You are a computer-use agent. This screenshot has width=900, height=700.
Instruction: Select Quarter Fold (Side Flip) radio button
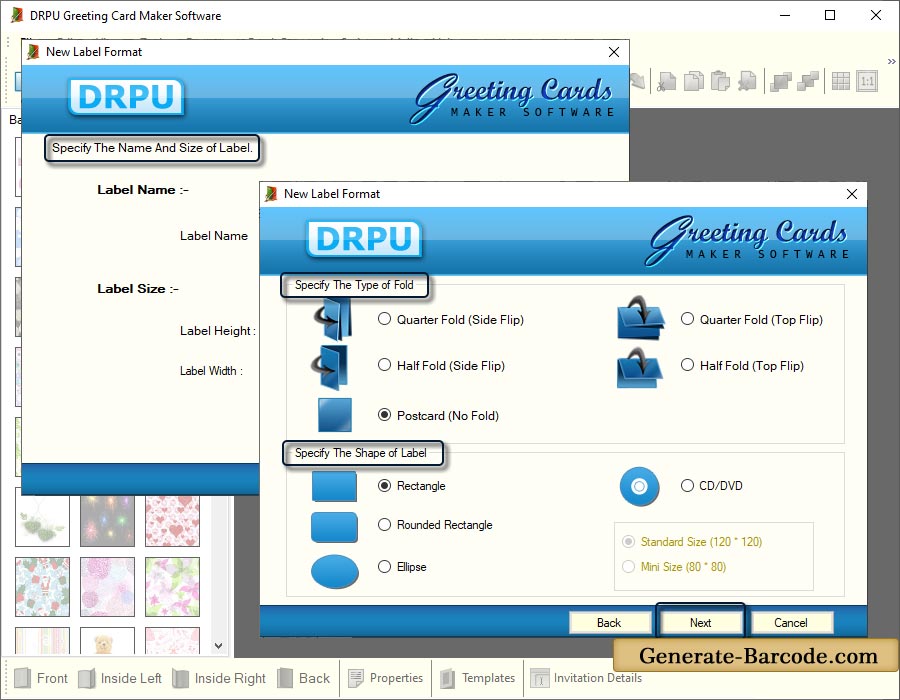(385, 319)
